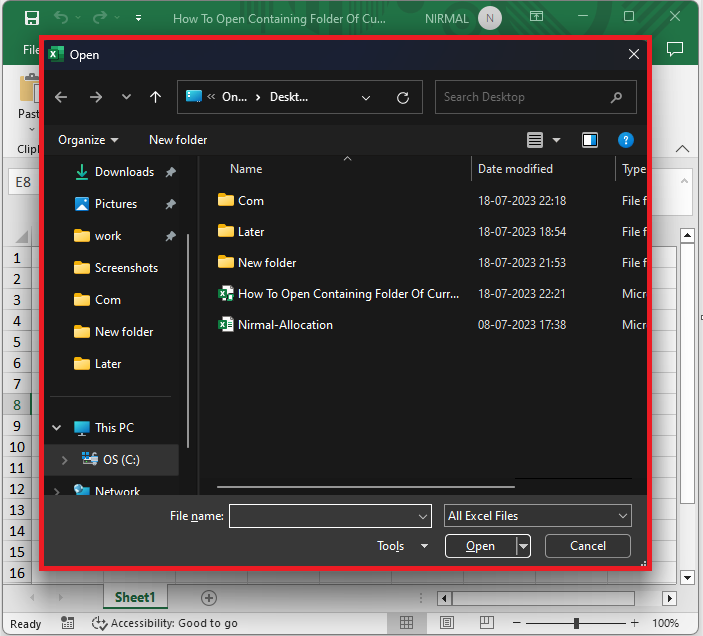Toggle the preview pane
Image resolution: width=703 pixels, height=636 pixels.
590,140
